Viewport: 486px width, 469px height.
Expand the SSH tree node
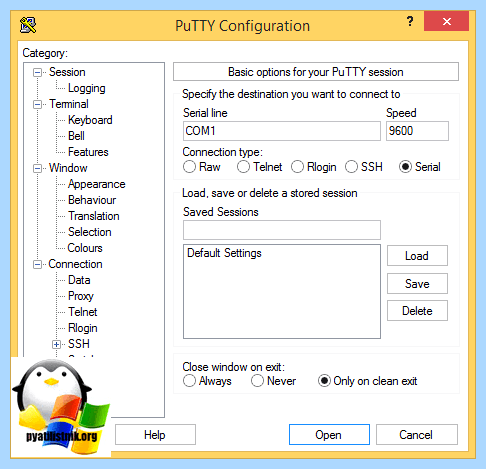coord(57,344)
